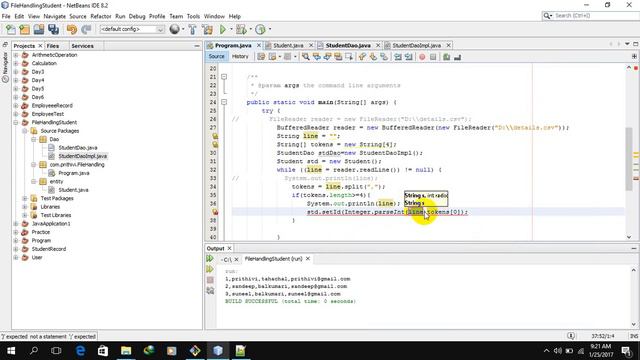Click the Open Project toolbar icon
The width and height of the screenshot is (640, 360).
[x=39, y=29]
